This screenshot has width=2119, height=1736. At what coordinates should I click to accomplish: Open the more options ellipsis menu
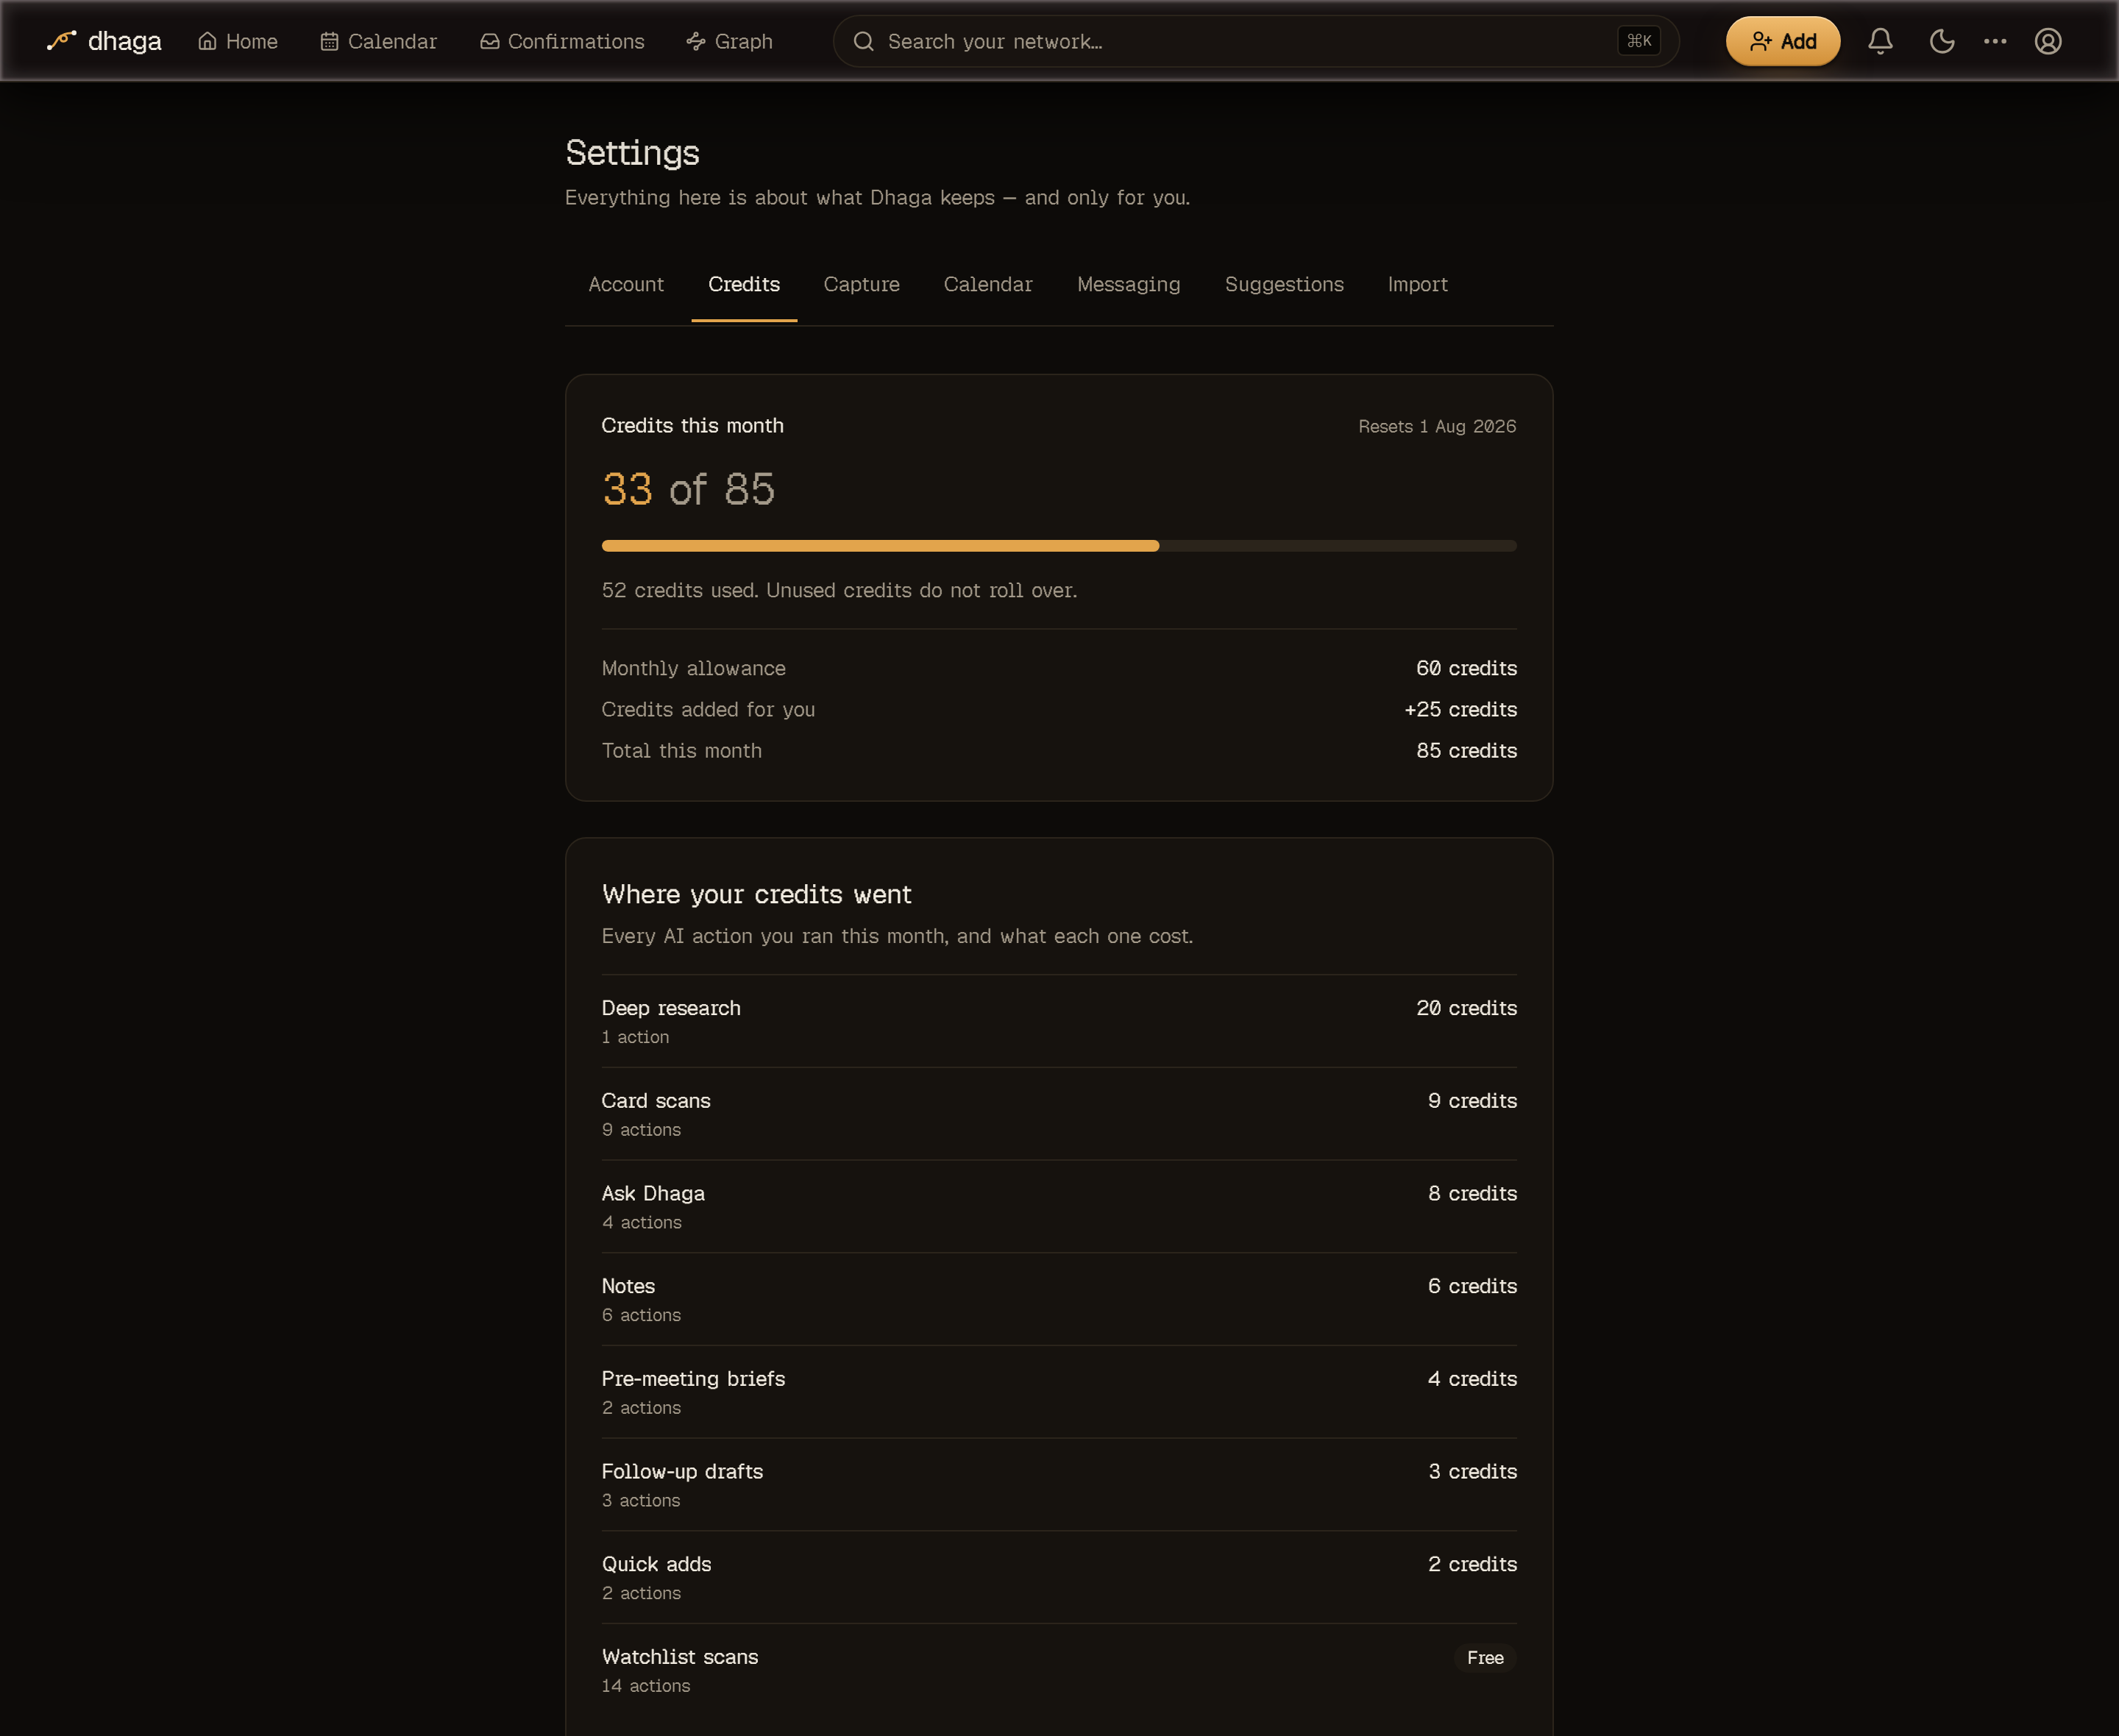(1995, 41)
